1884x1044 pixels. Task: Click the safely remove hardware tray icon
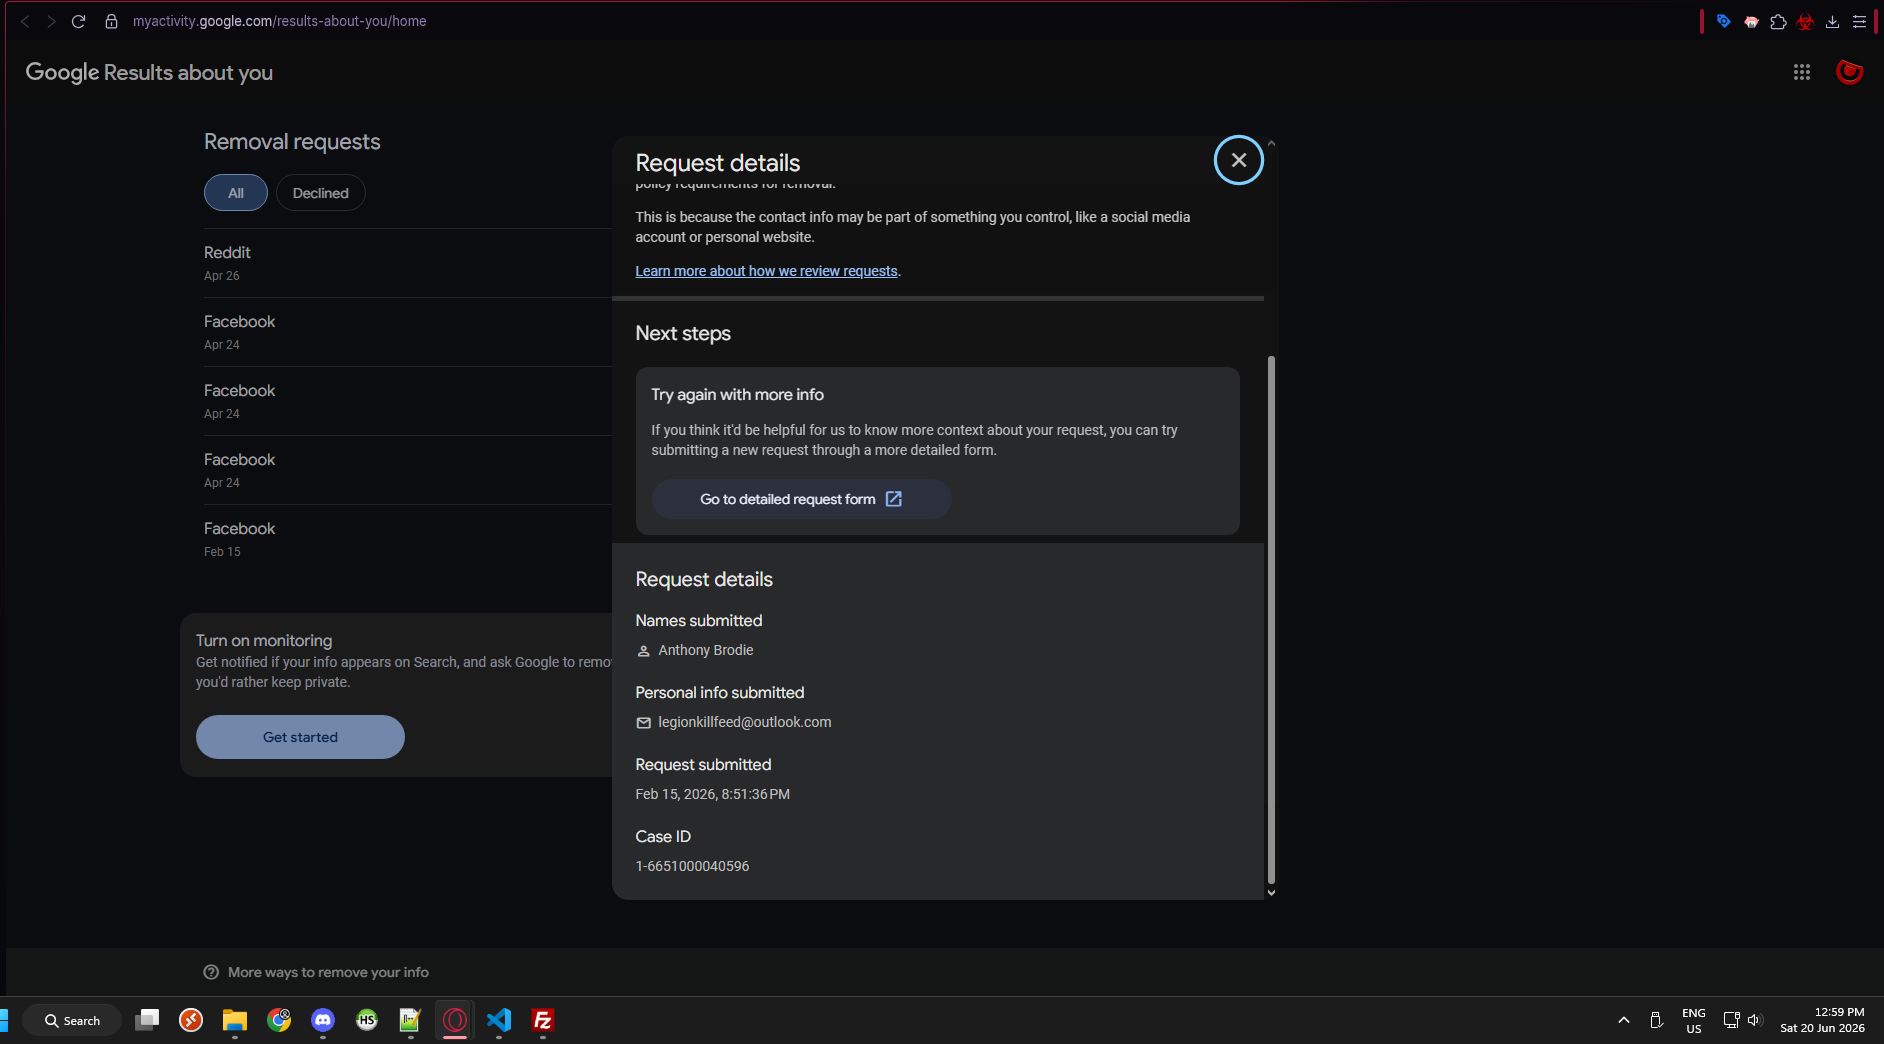(x=1656, y=1020)
